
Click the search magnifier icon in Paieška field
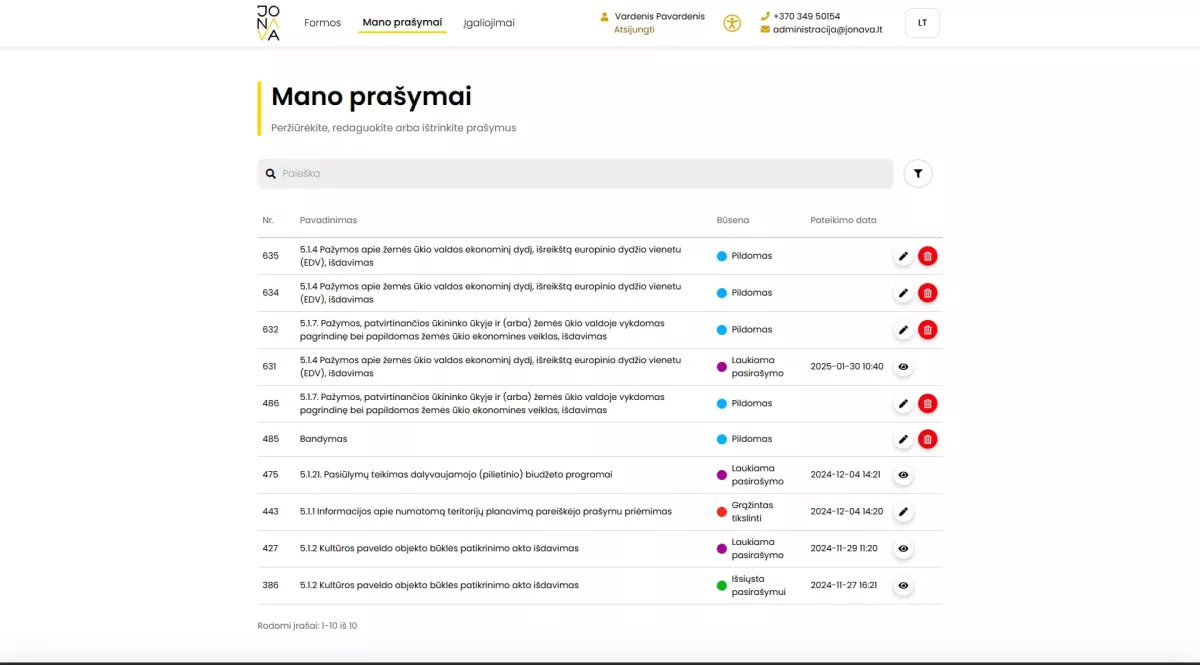270,173
